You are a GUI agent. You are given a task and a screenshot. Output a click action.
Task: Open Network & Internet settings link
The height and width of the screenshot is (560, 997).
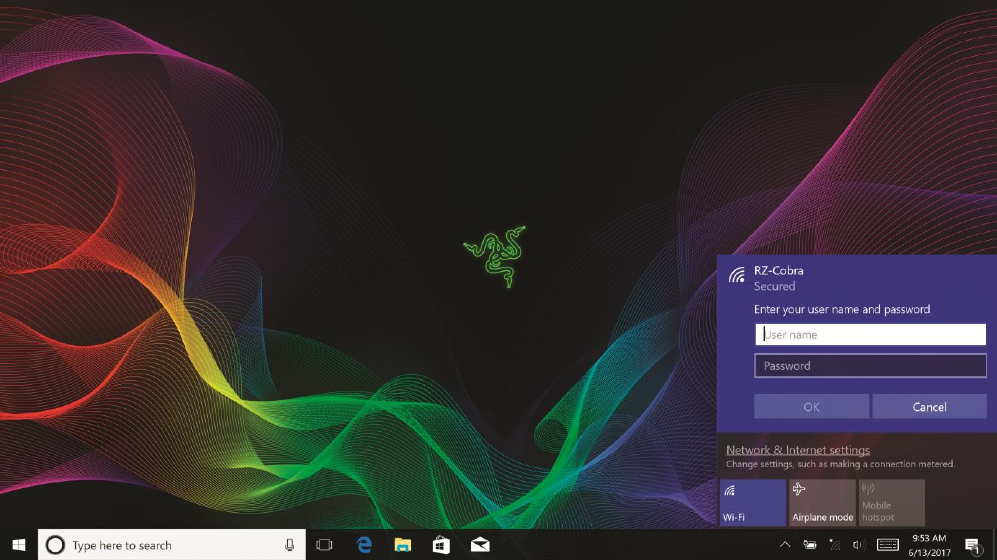tap(798, 450)
